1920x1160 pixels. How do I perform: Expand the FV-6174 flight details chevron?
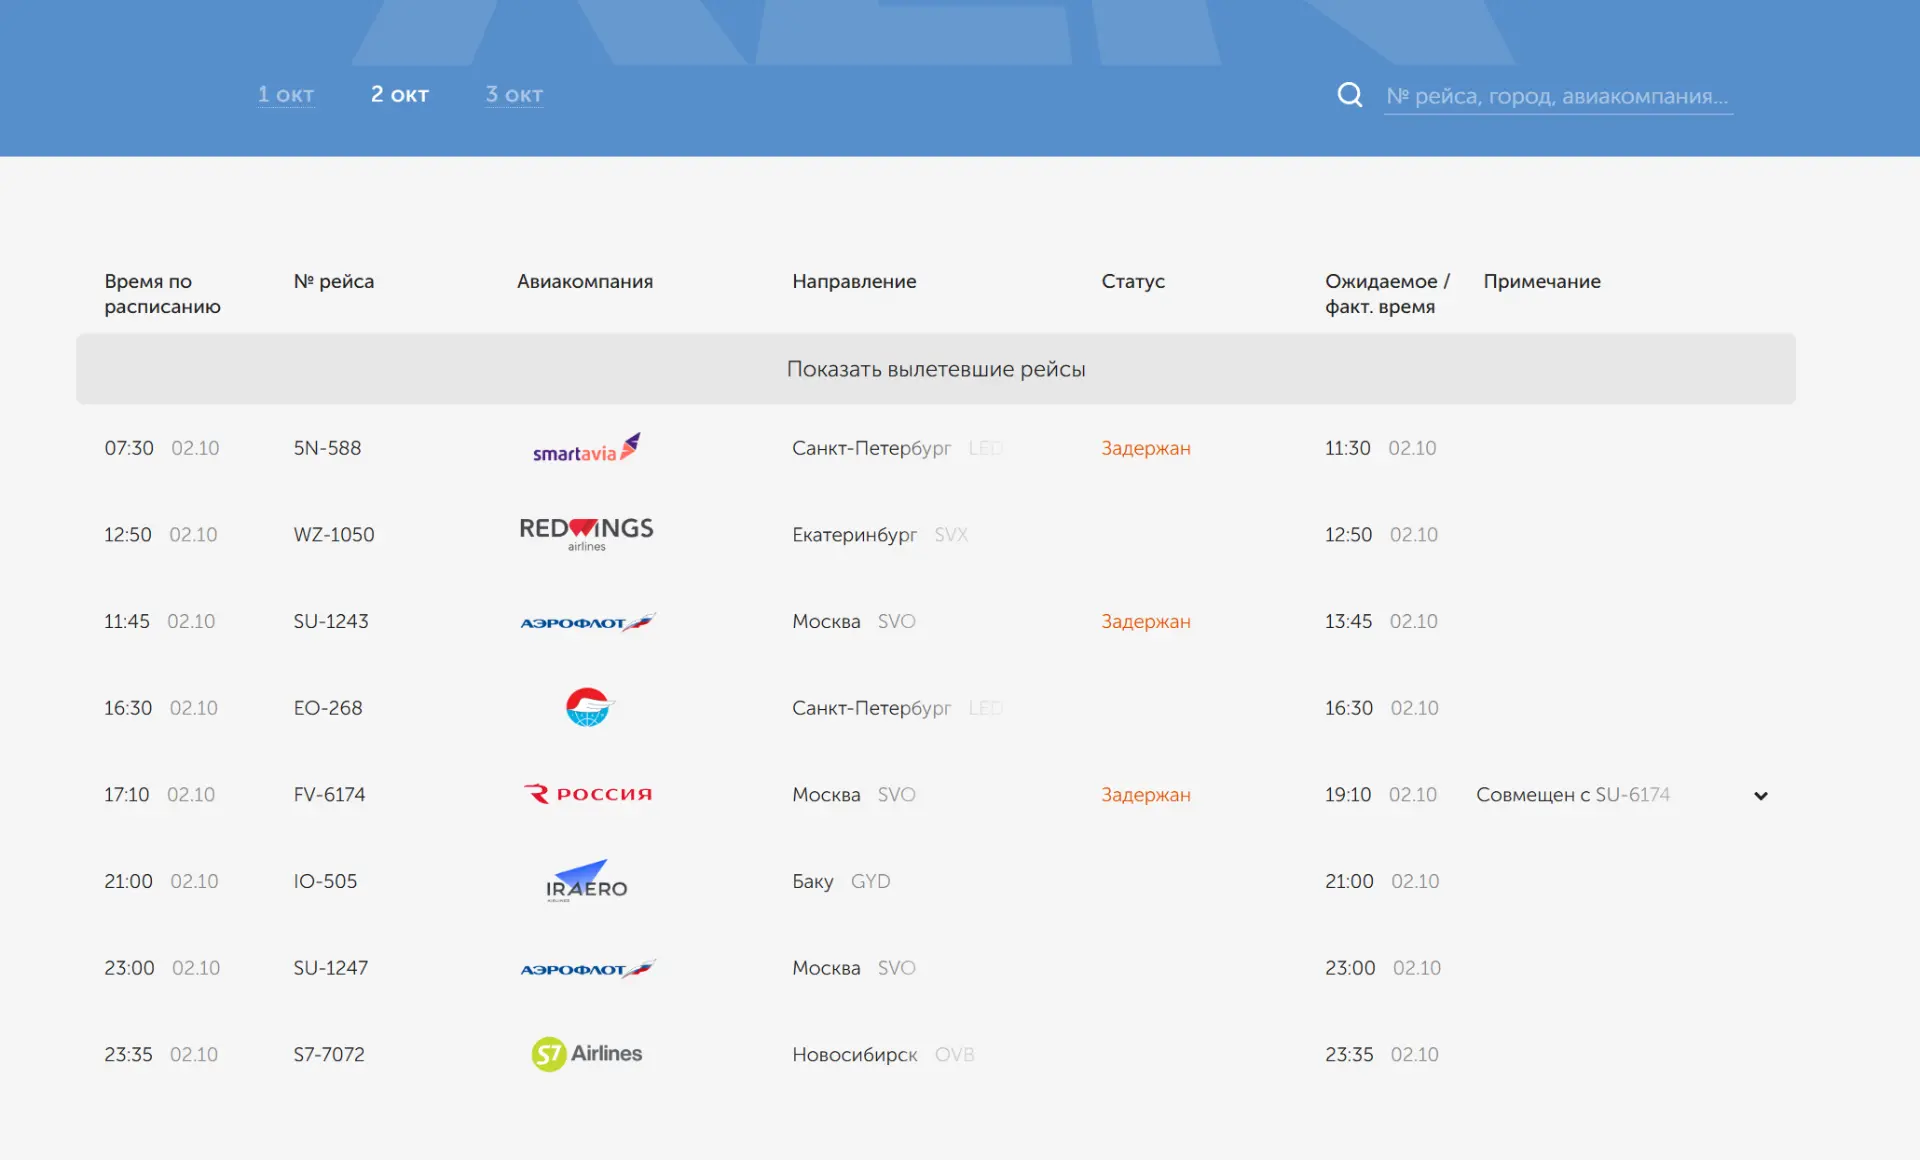[x=1761, y=796]
